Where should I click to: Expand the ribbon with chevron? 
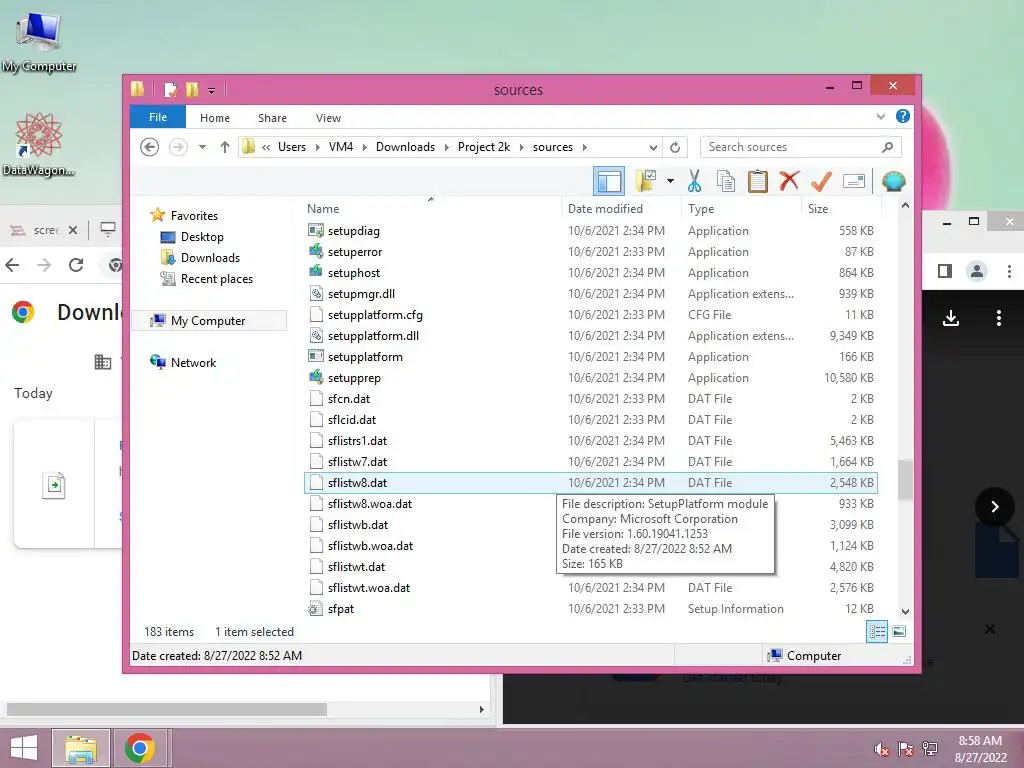tap(880, 116)
